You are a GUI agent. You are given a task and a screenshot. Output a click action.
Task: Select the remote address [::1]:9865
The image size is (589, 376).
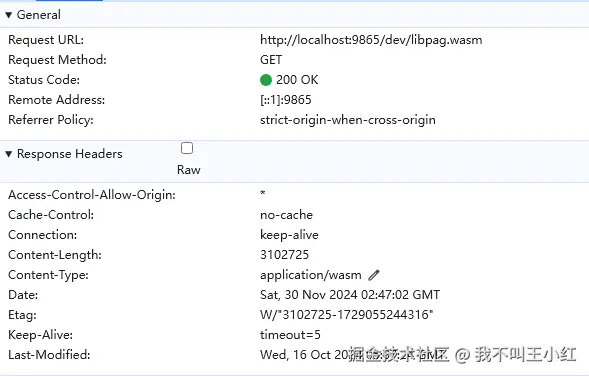coord(285,100)
